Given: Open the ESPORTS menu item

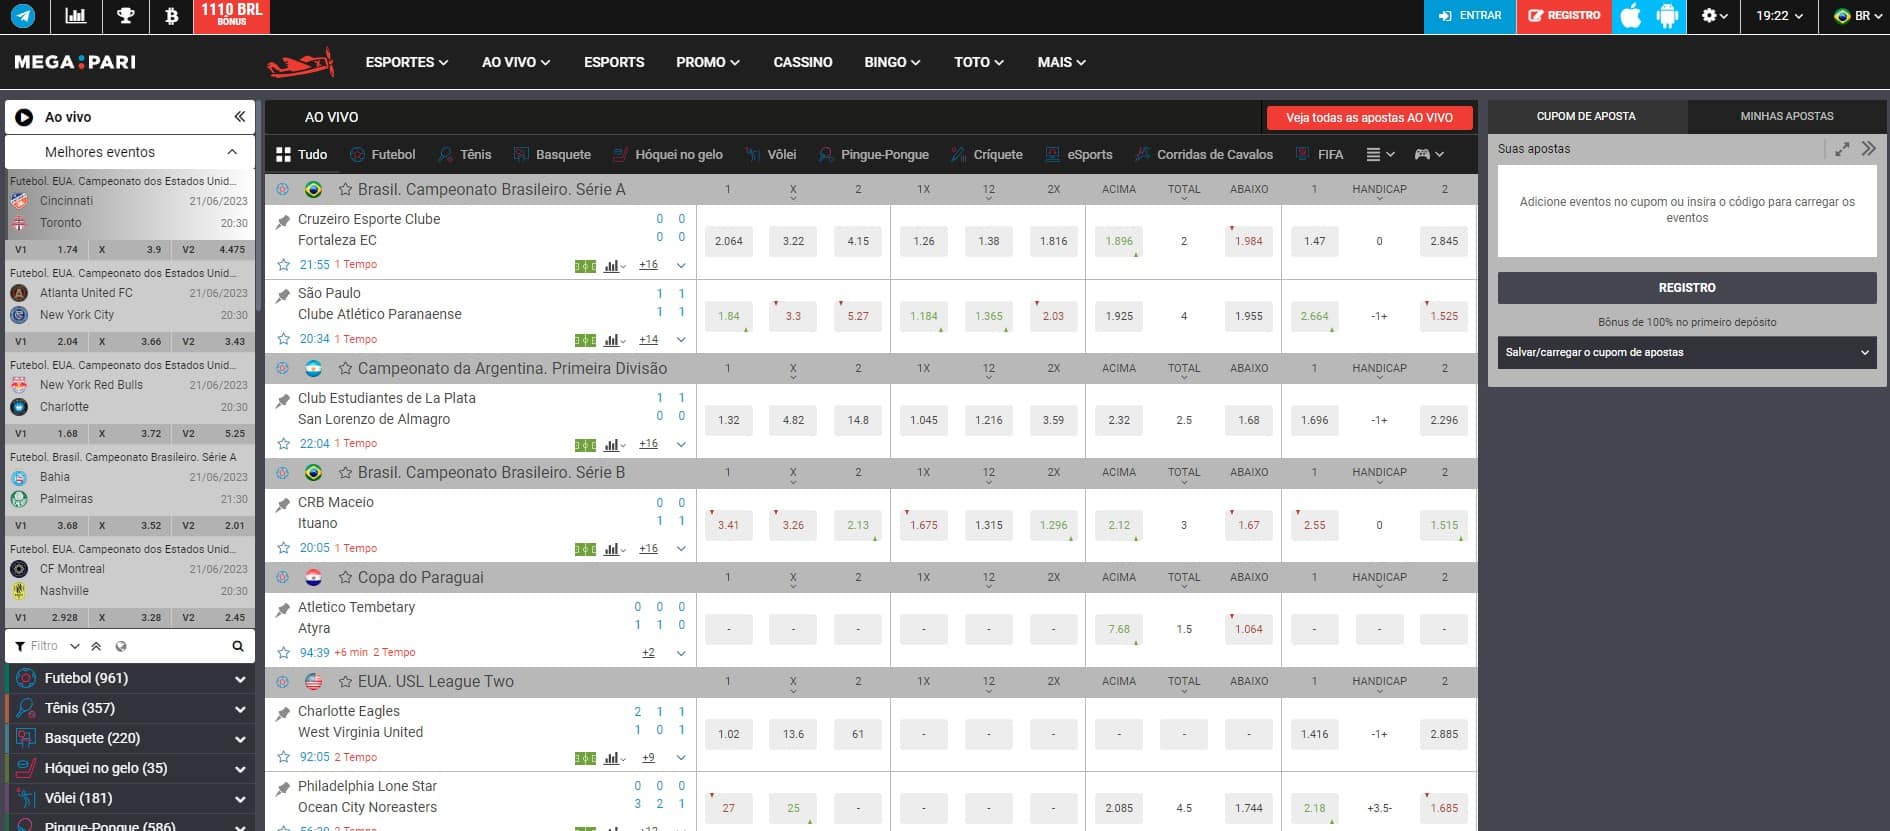Looking at the screenshot, I should (x=614, y=62).
